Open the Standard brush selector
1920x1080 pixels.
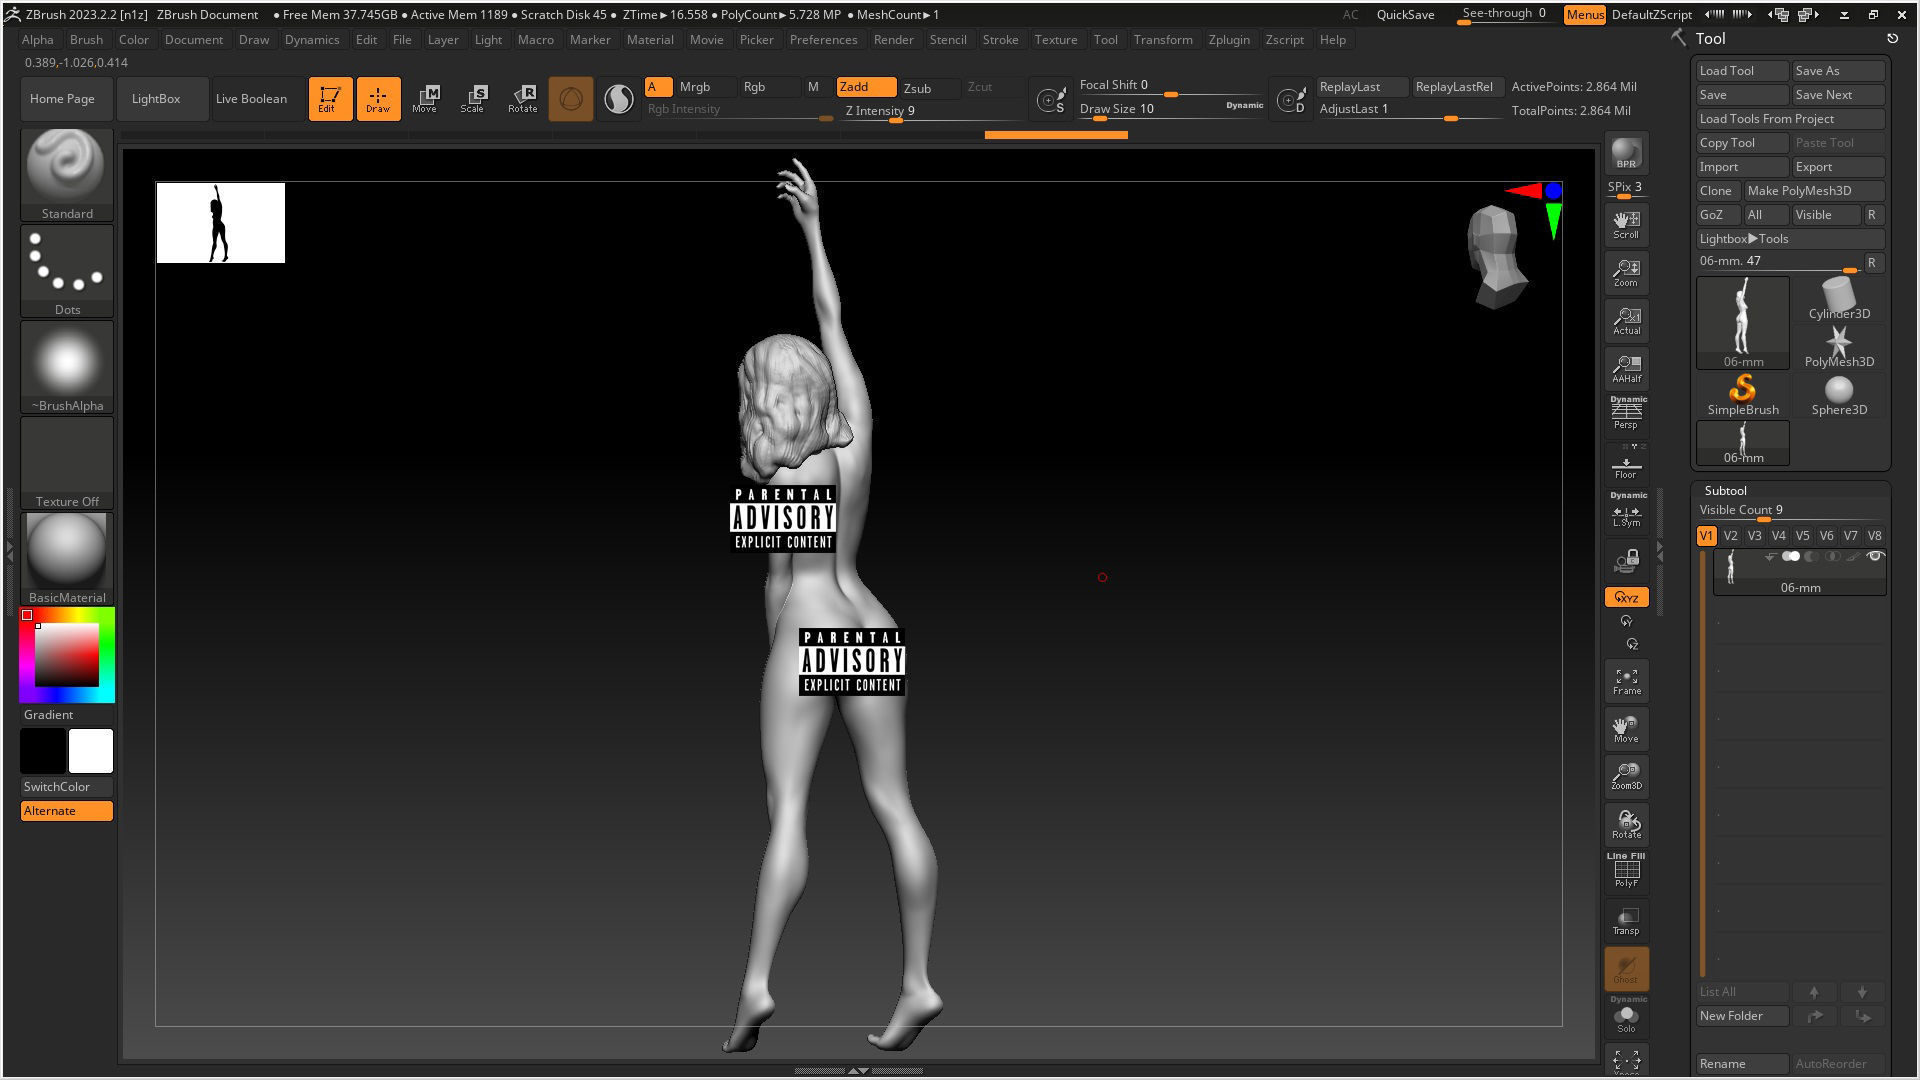(x=67, y=174)
